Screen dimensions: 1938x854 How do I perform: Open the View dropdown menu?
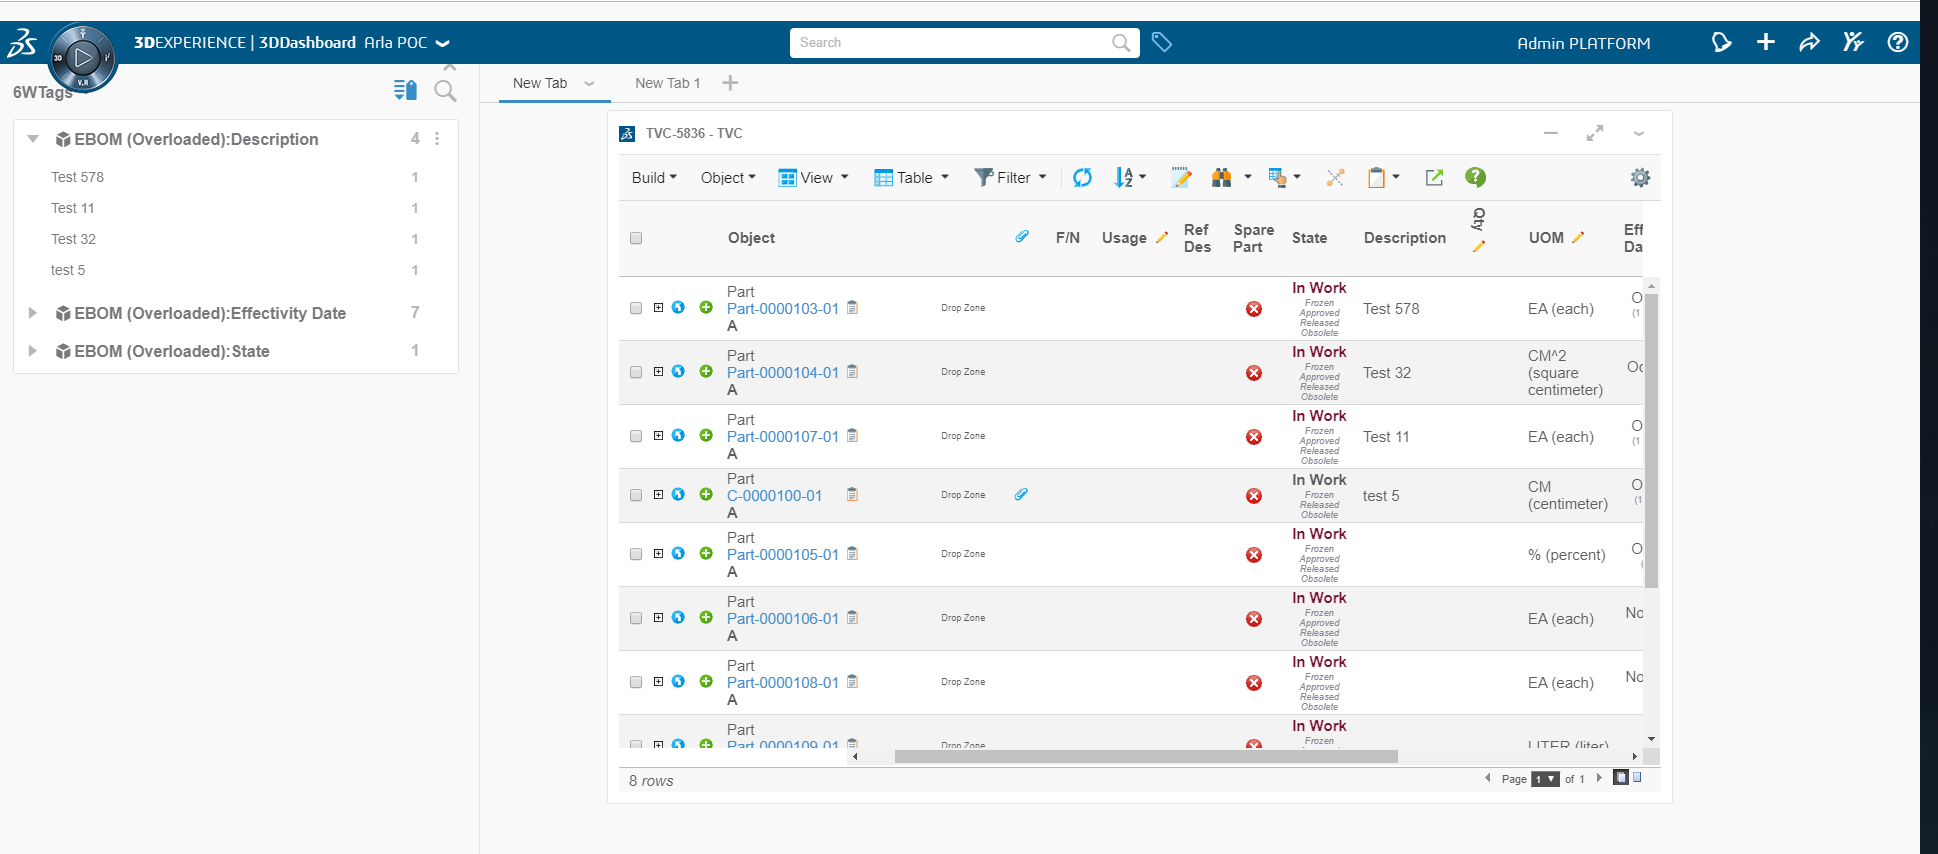(x=814, y=178)
